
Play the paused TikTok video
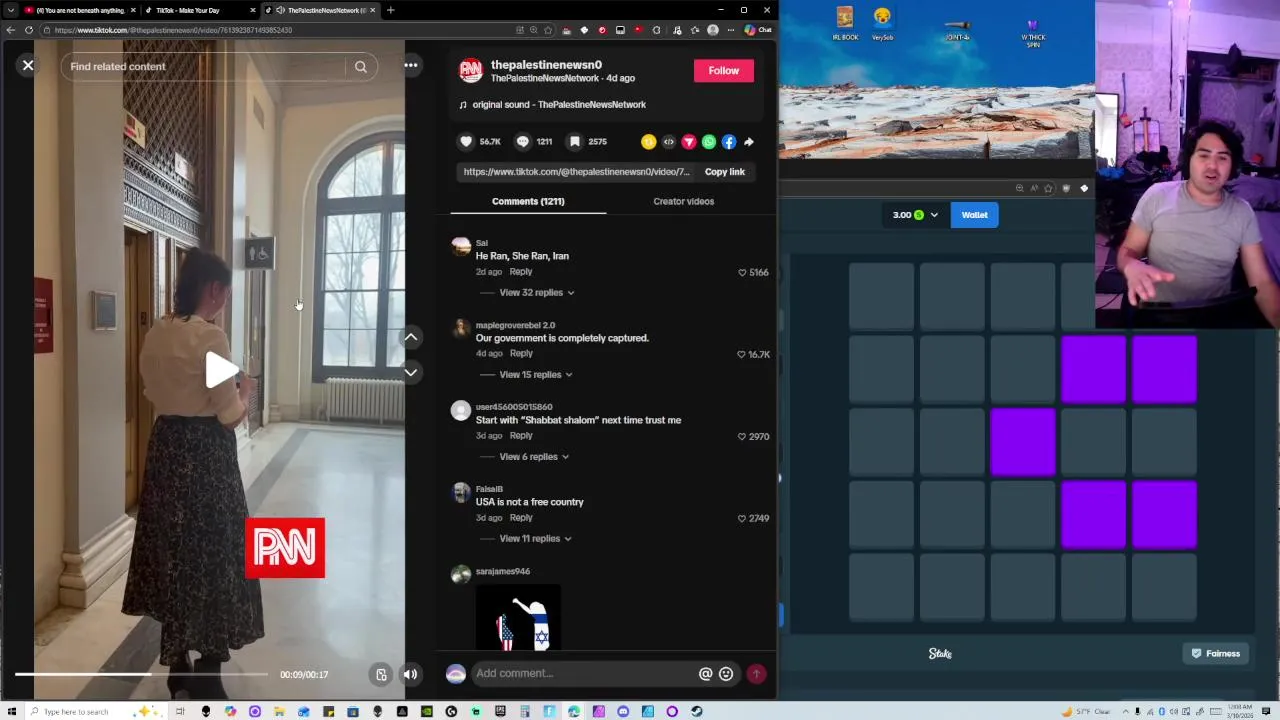coord(220,370)
